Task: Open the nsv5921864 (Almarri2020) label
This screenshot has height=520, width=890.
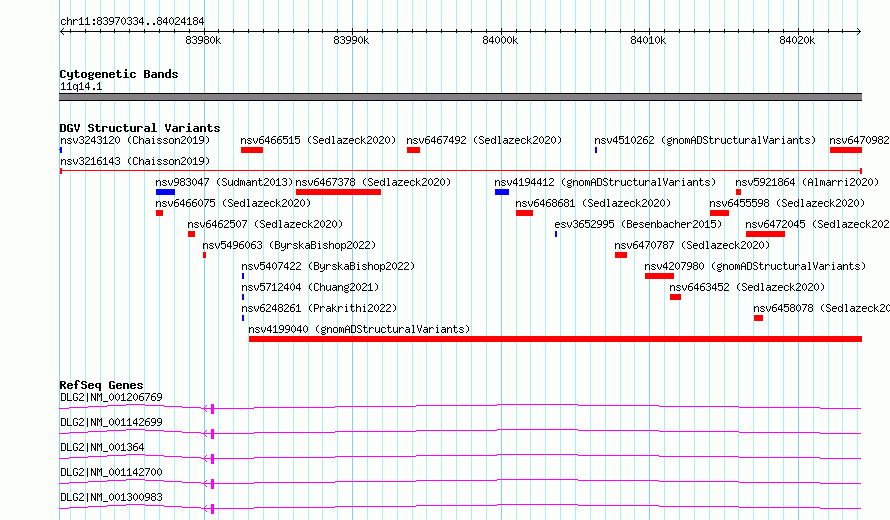Action: coord(807,182)
